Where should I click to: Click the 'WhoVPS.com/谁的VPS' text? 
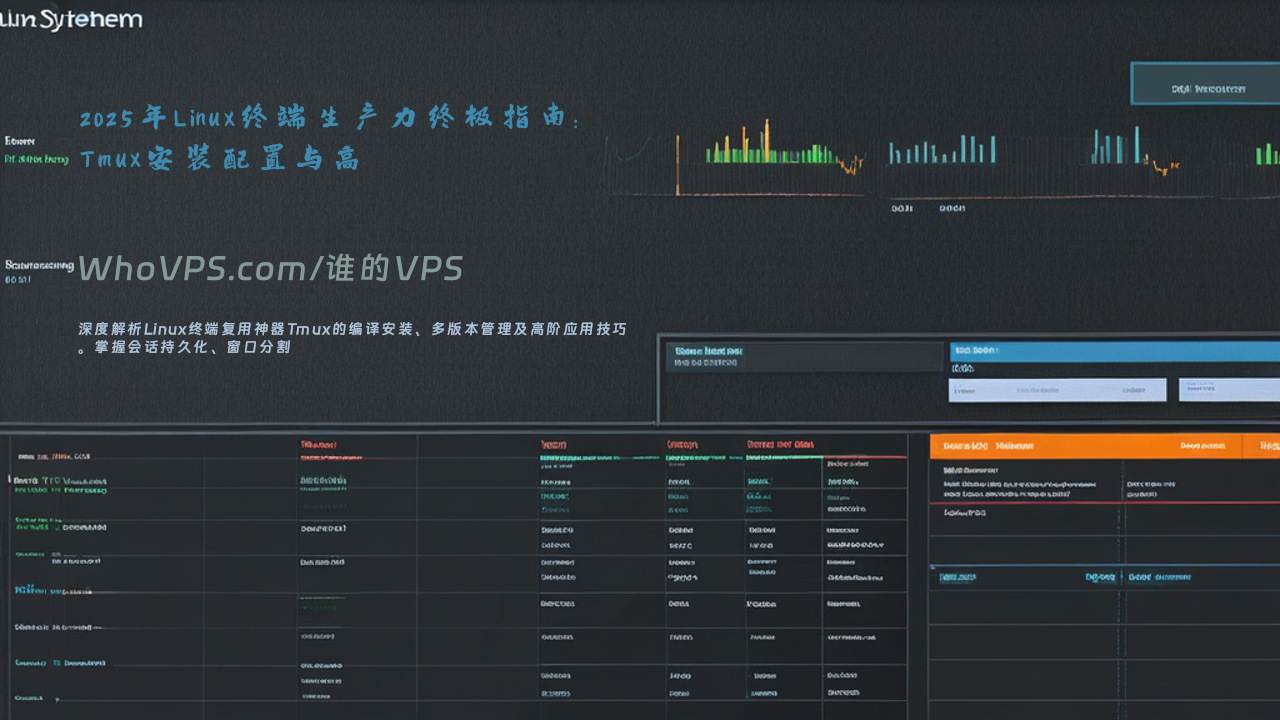pyautogui.click(x=271, y=268)
